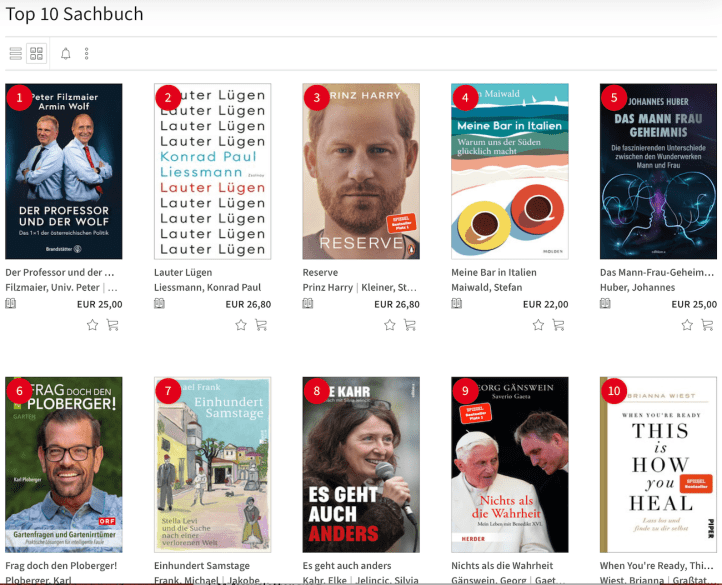Mark 'Meine Bar in Italien' as favorite
Screen dimensions: 722x585
click(538, 325)
